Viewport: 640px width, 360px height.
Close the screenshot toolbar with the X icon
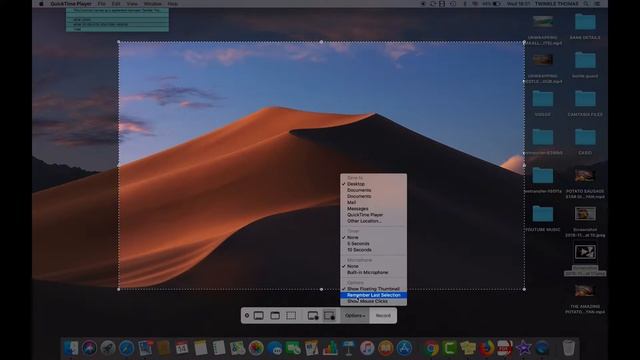click(x=247, y=316)
